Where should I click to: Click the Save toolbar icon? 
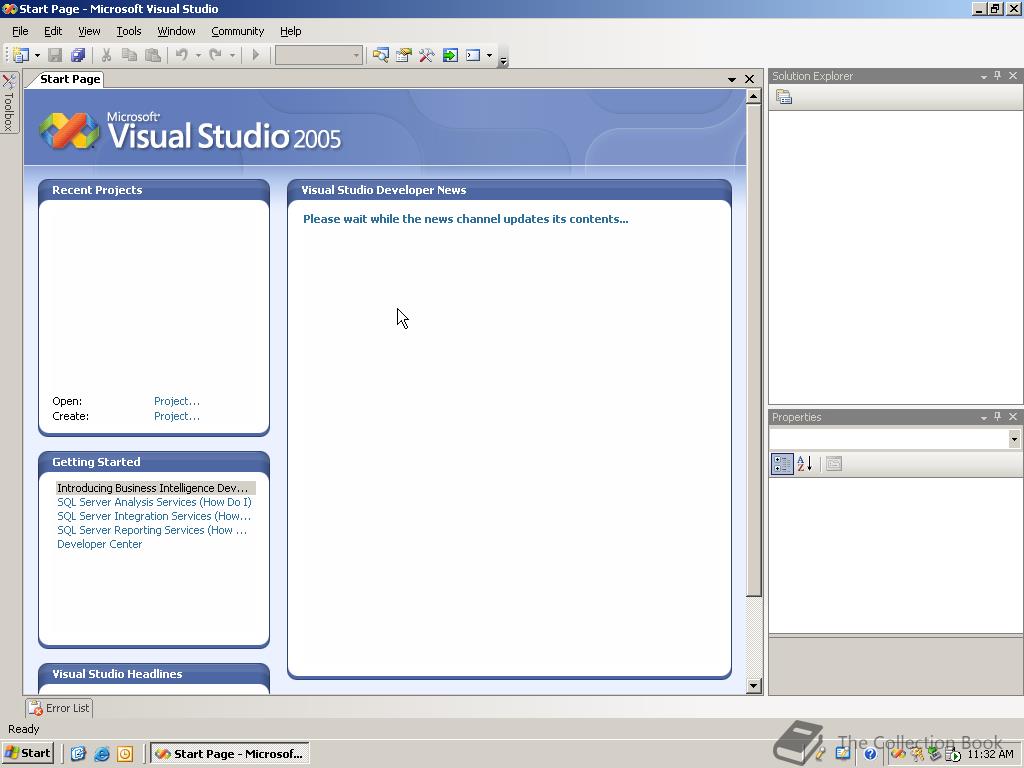tap(56, 56)
